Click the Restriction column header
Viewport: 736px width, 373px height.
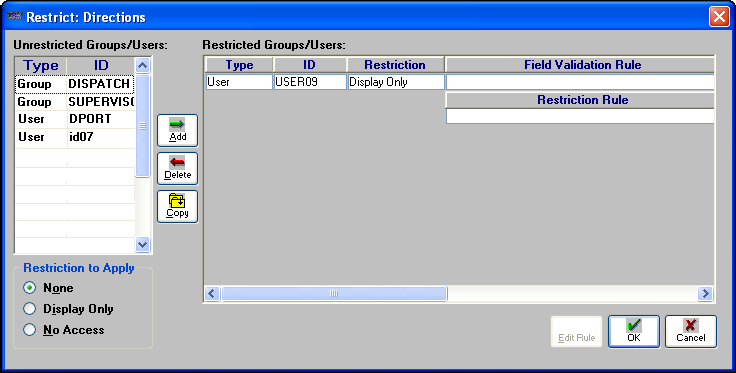point(395,65)
